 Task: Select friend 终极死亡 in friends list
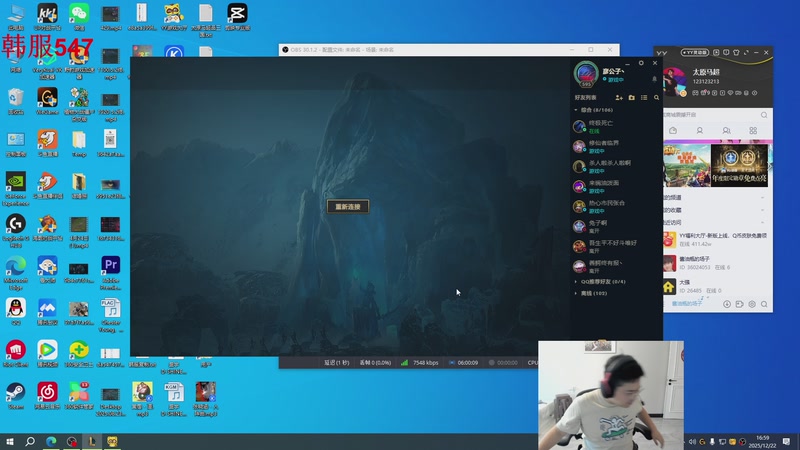click(616, 126)
